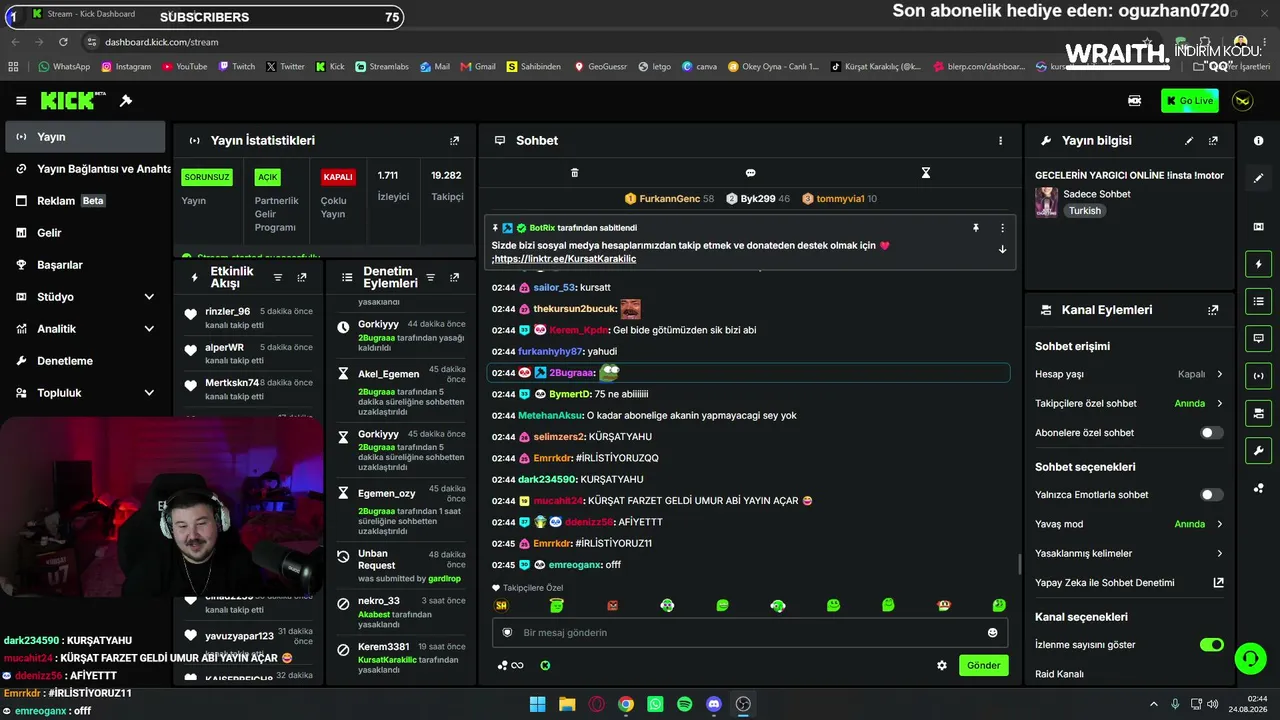Image resolution: width=1280 pixels, height=720 pixels.
Task: Click the info icon in right sidebar
Action: pyautogui.click(x=1258, y=141)
